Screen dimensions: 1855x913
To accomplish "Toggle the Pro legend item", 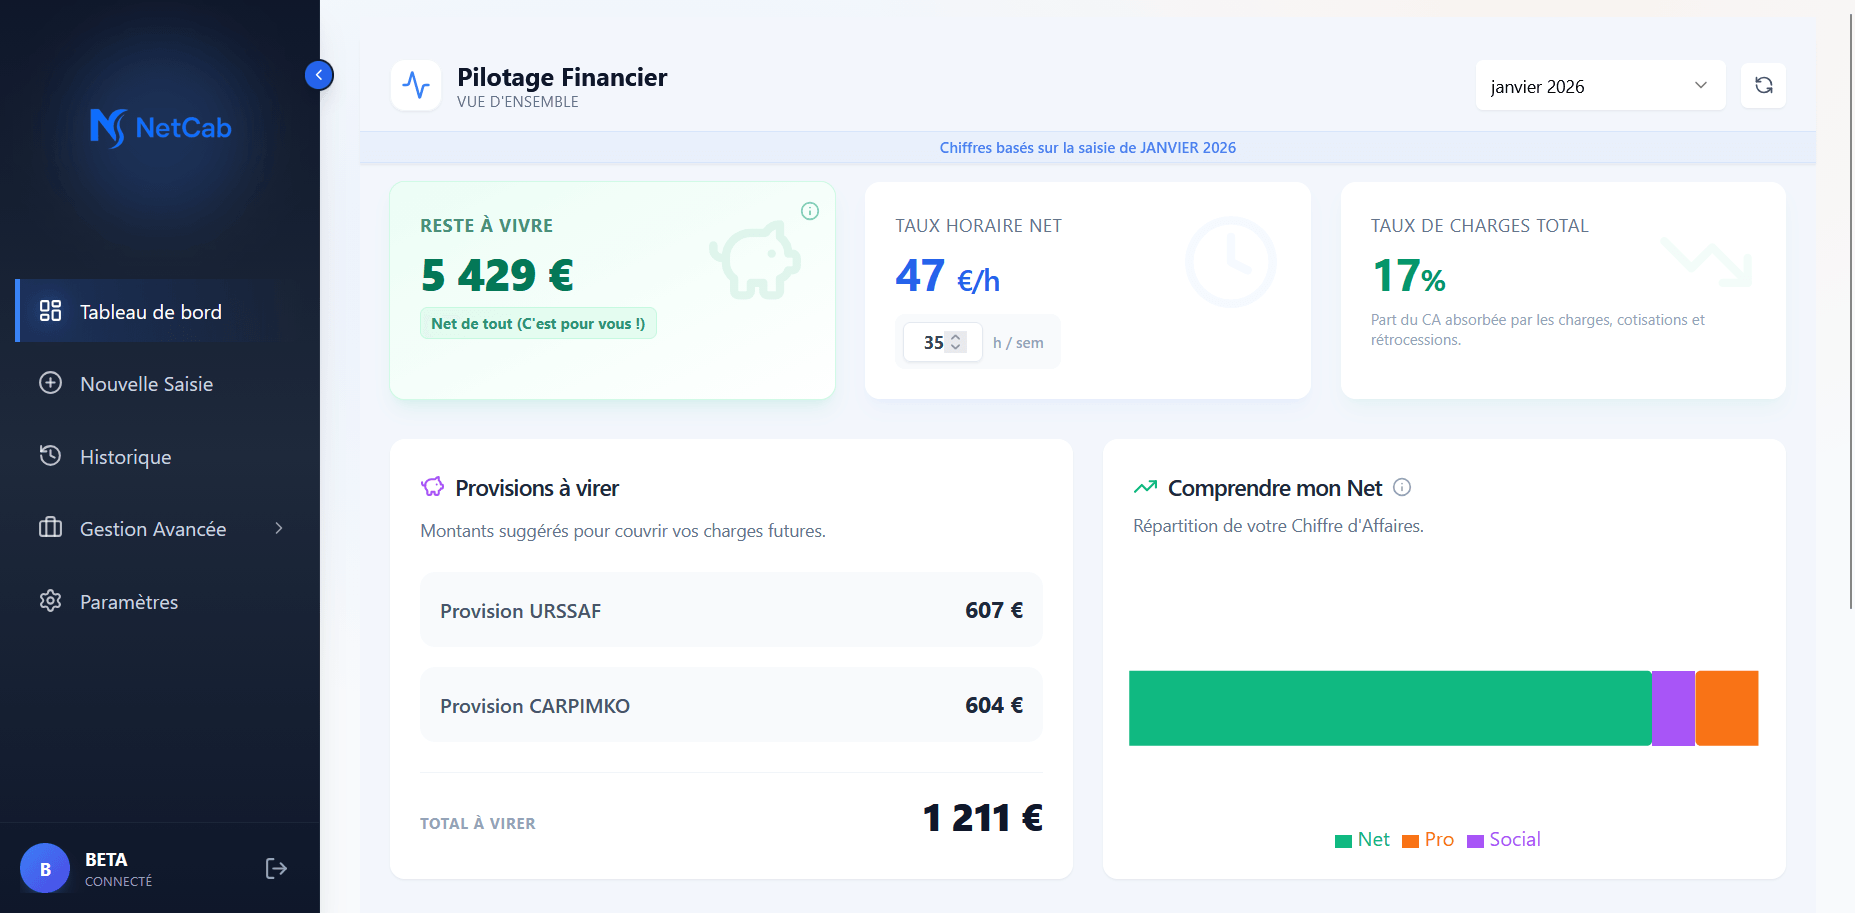I will (x=1427, y=840).
